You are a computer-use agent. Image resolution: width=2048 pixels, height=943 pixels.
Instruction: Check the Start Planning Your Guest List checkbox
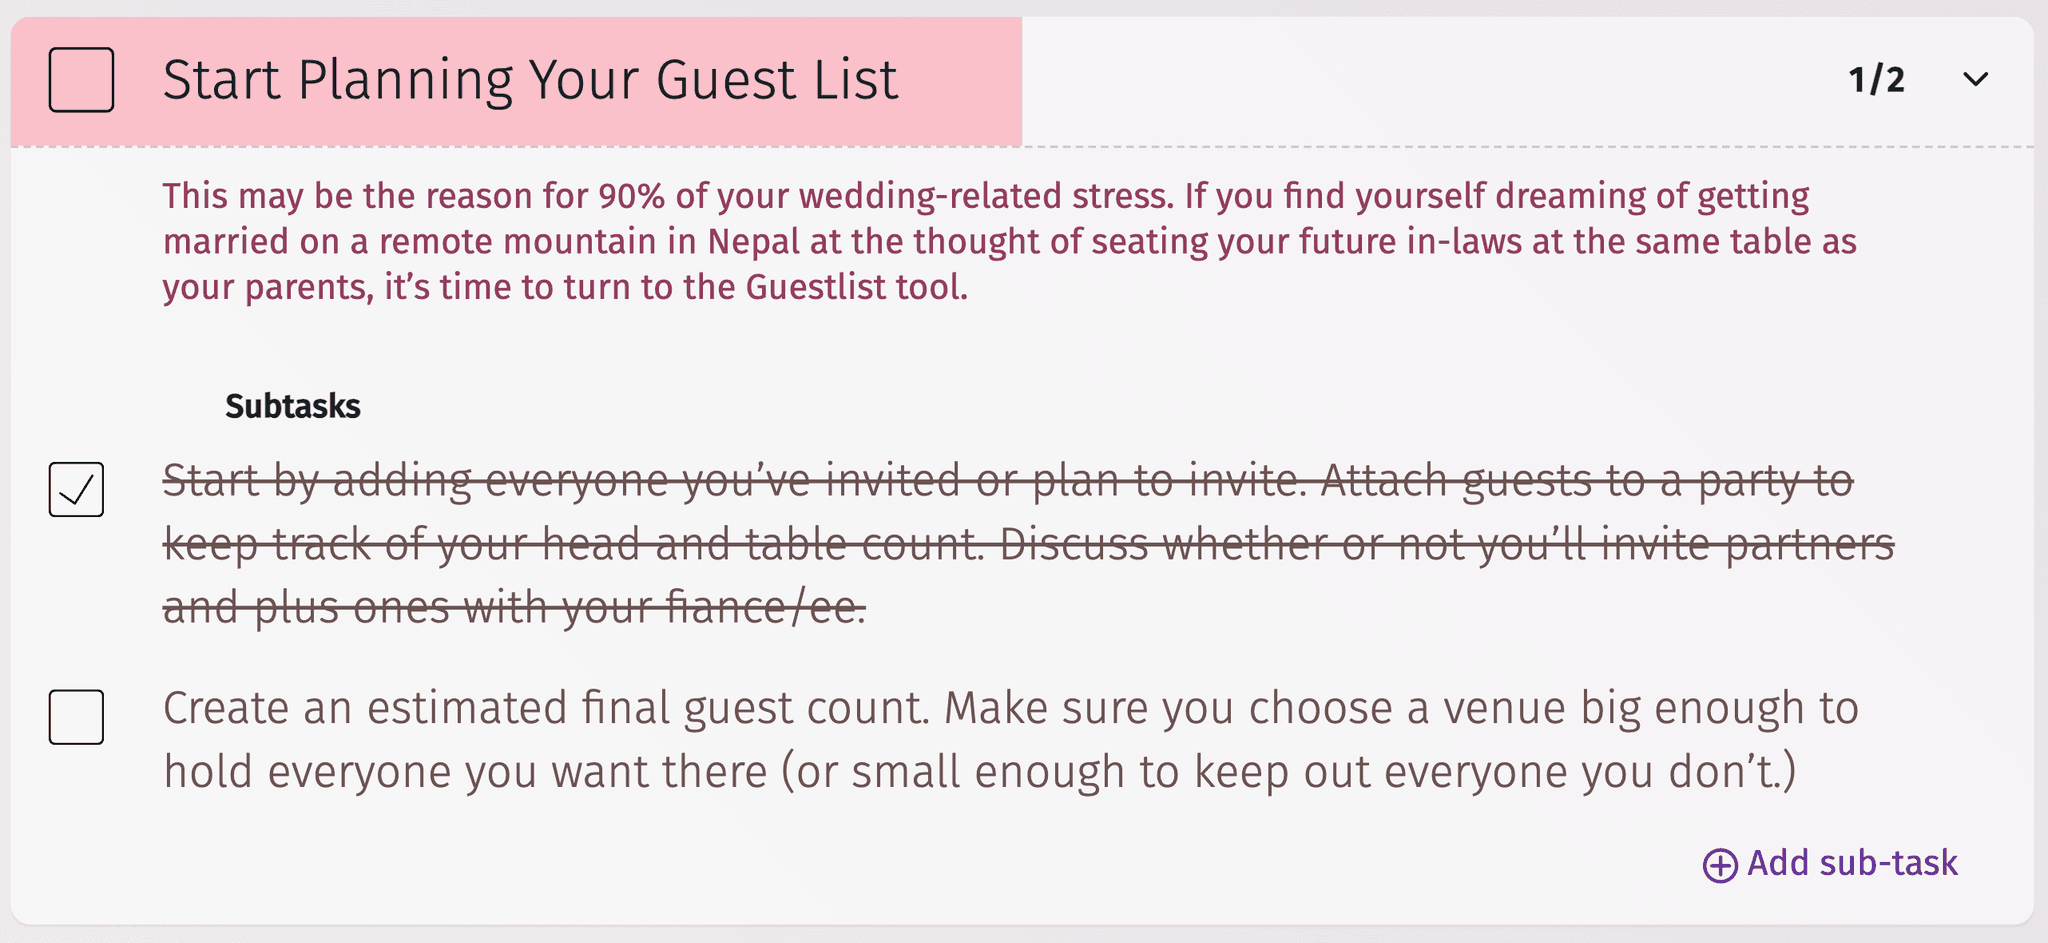coord(80,79)
